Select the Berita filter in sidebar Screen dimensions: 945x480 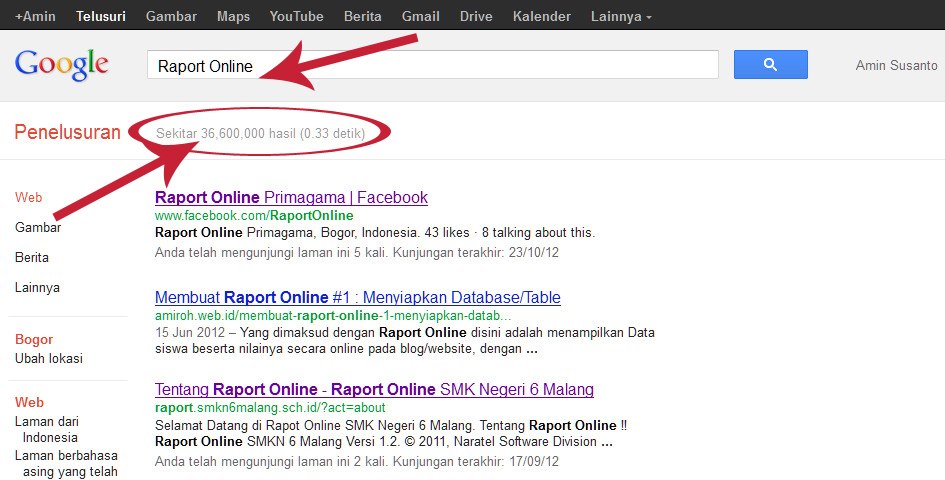pos(32,257)
